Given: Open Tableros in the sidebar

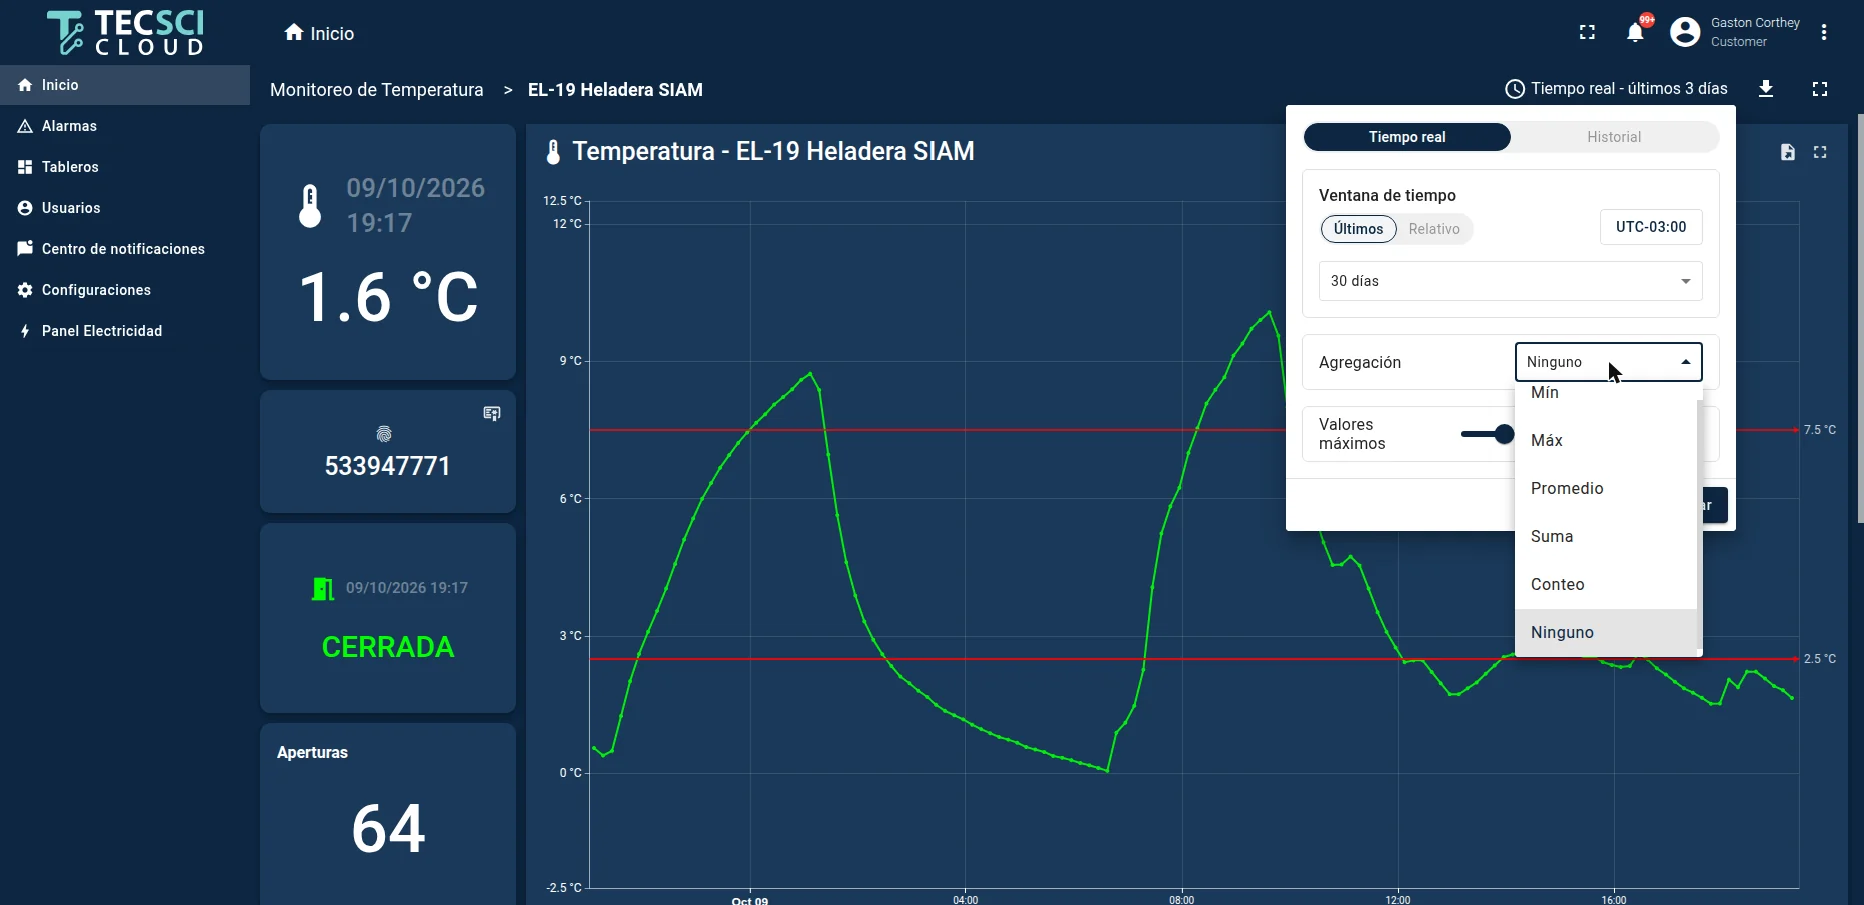Looking at the screenshot, I should tap(125, 167).
